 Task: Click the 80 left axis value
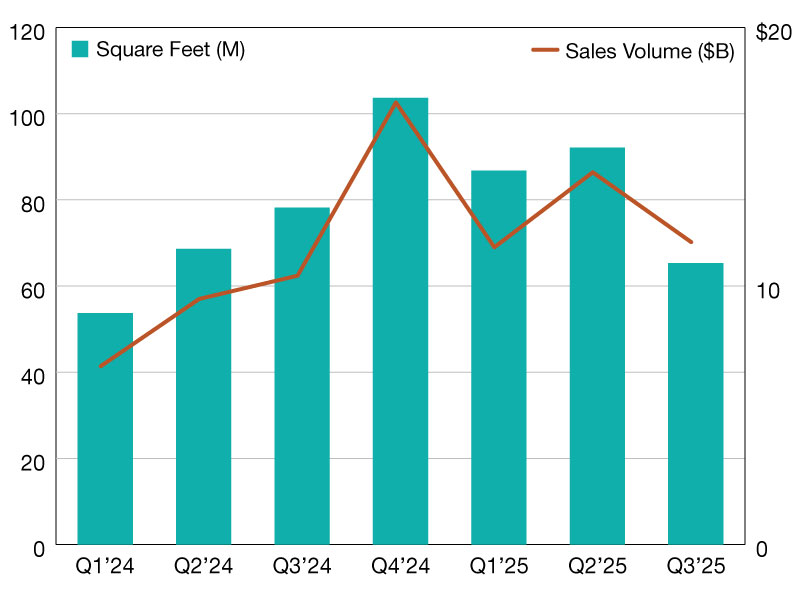[x=33, y=205]
